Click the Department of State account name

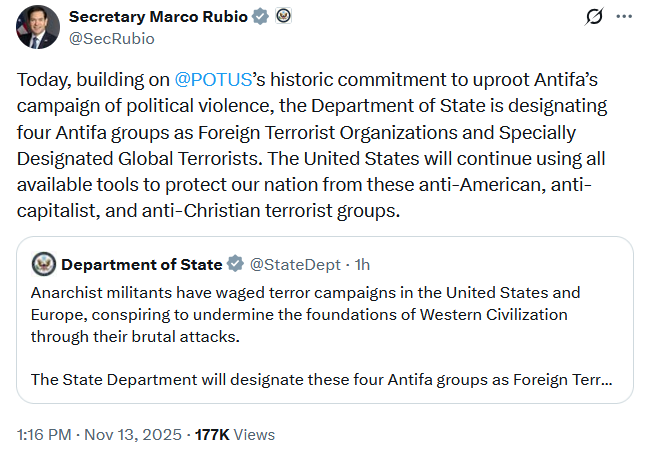[142, 265]
